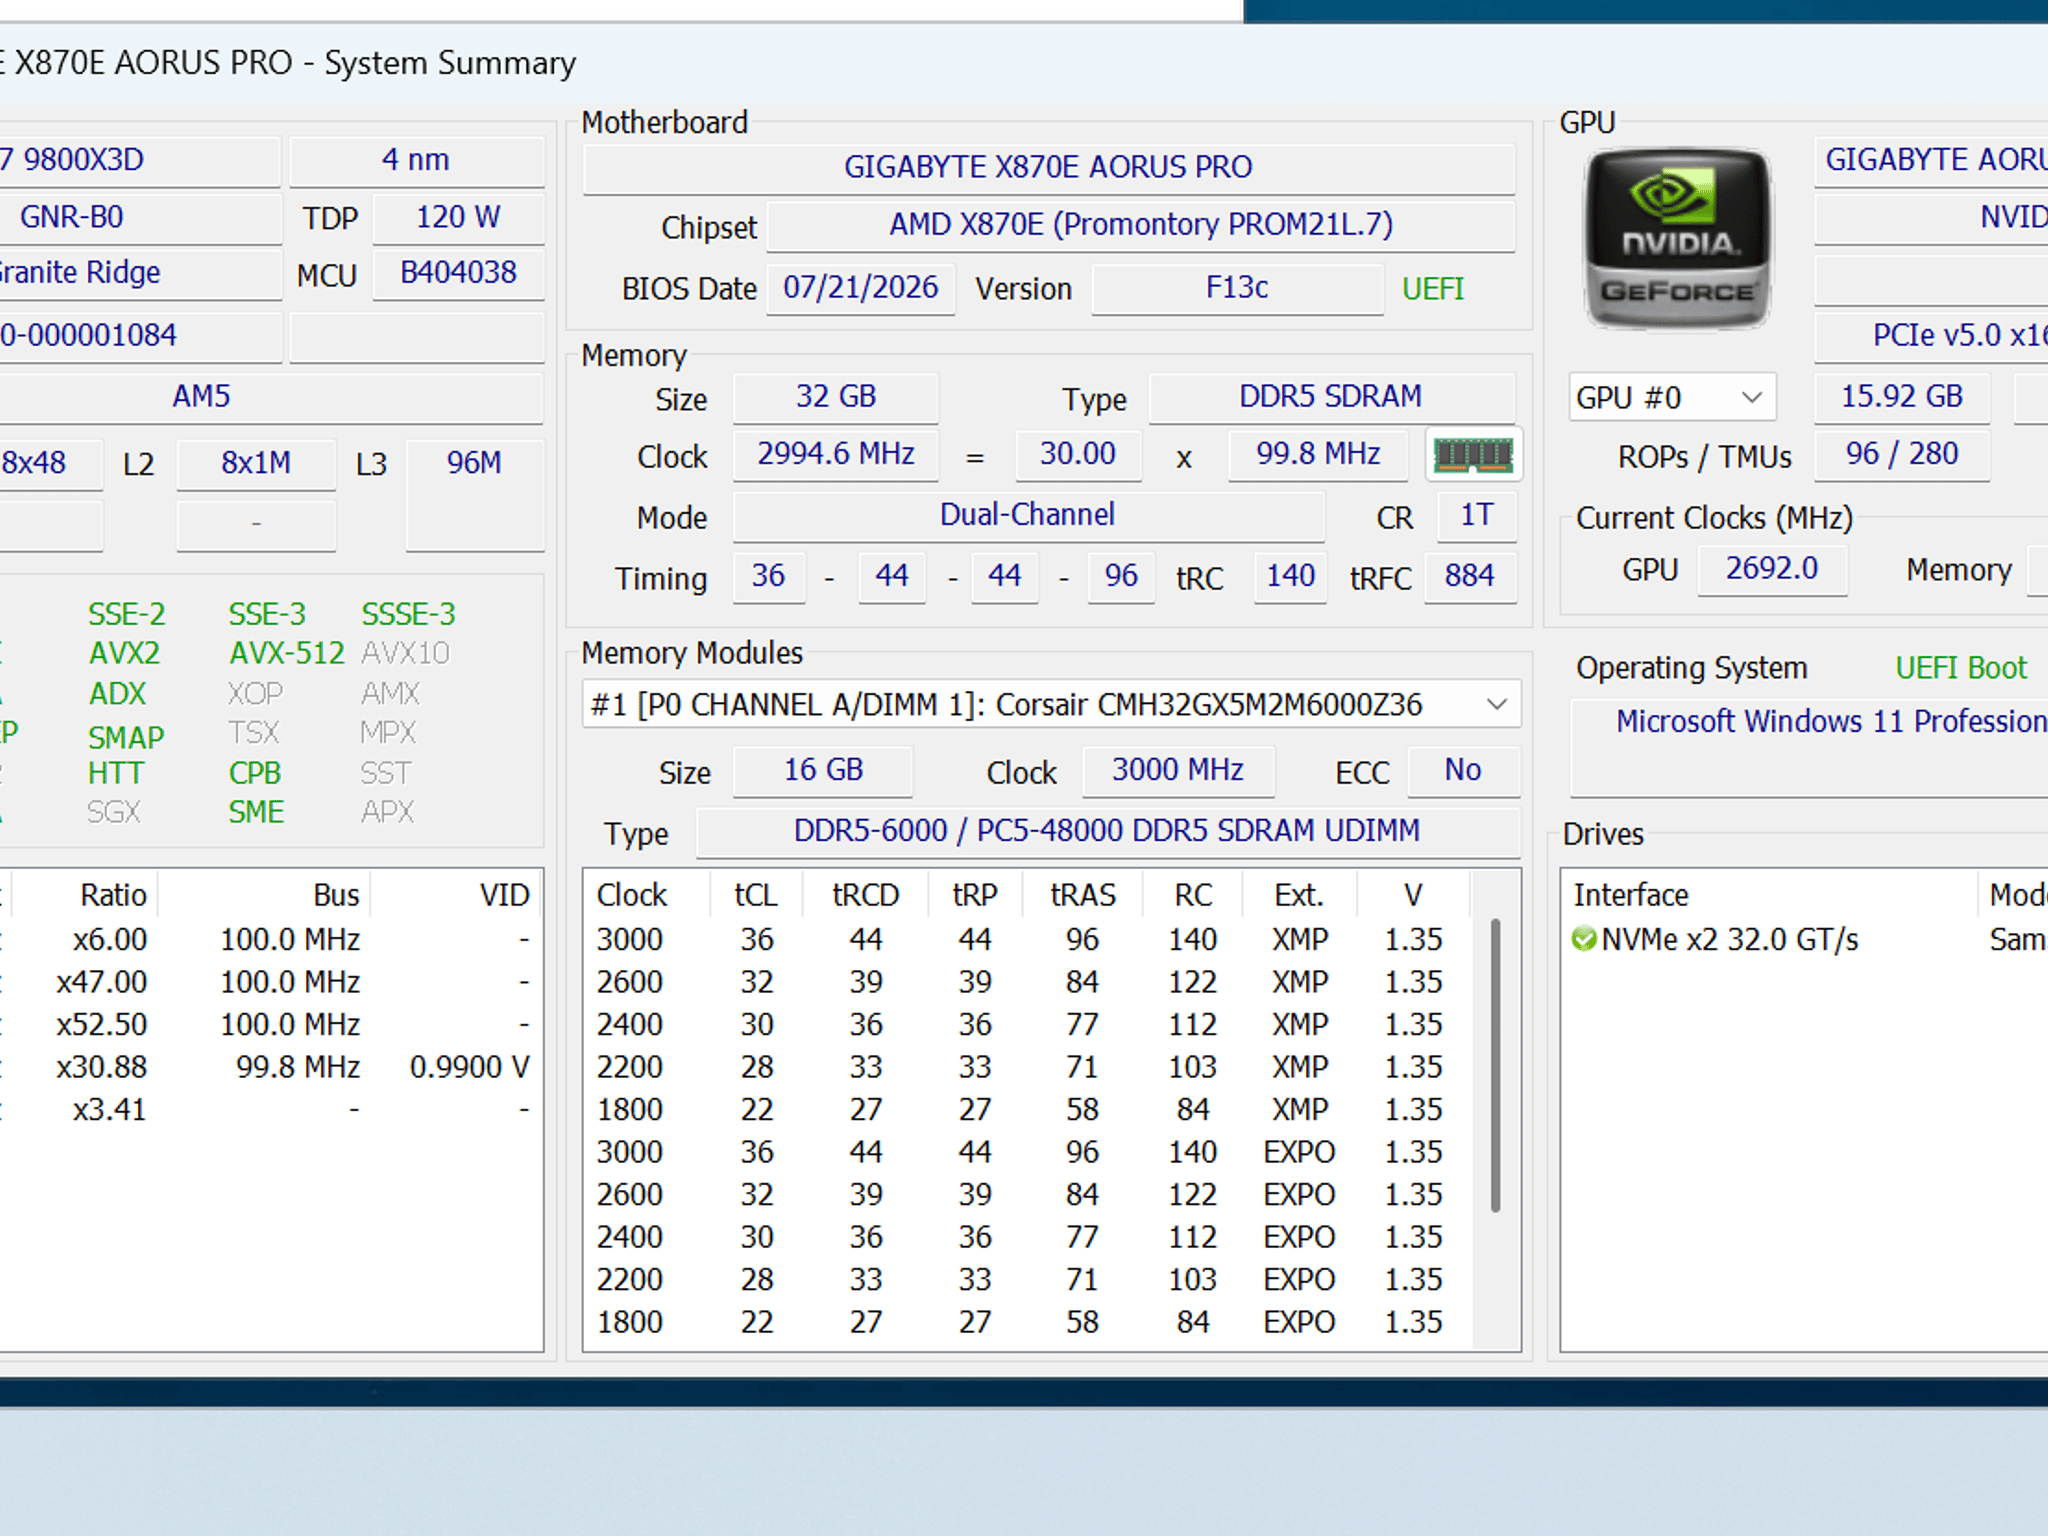Click the tRAS column header

pyautogui.click(x=1083, y=895)
